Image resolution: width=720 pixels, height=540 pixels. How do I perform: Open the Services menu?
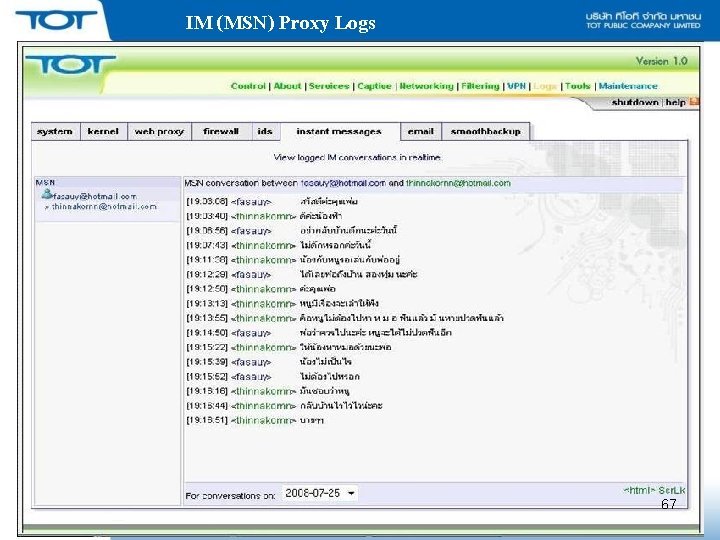[329, 86]
